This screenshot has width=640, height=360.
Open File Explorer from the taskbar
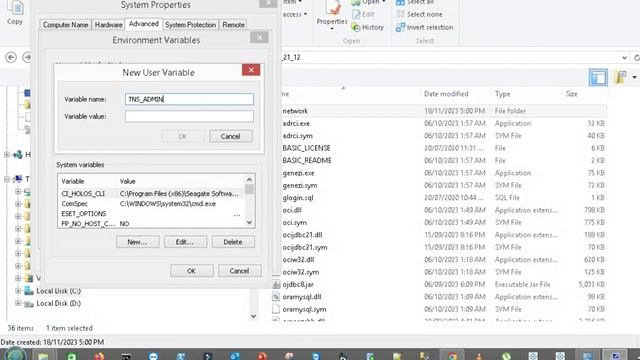pyautogui.click(x=43, y=355)
